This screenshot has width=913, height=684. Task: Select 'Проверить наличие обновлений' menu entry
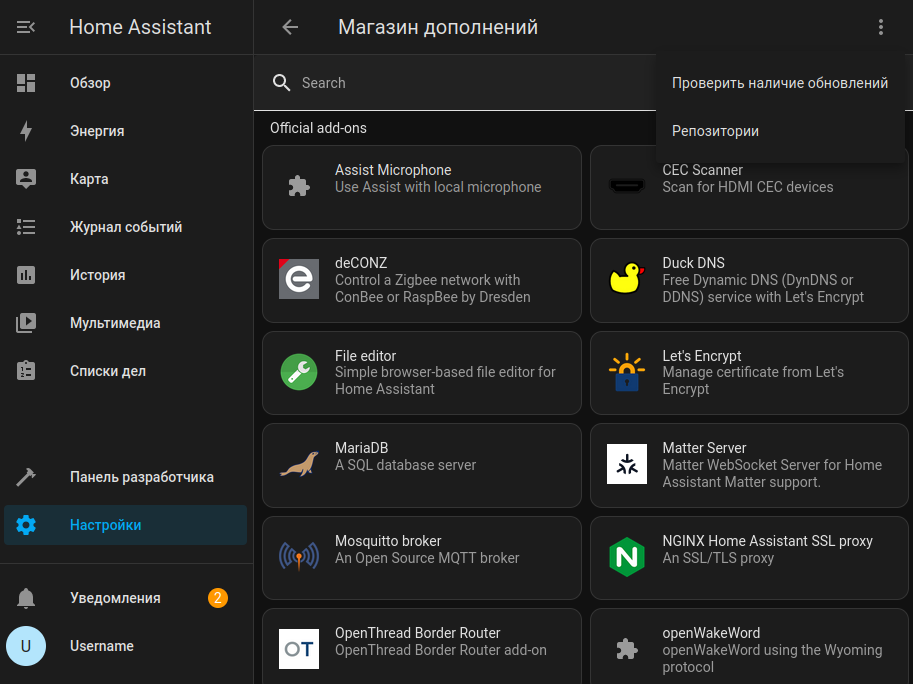(780, 83)
